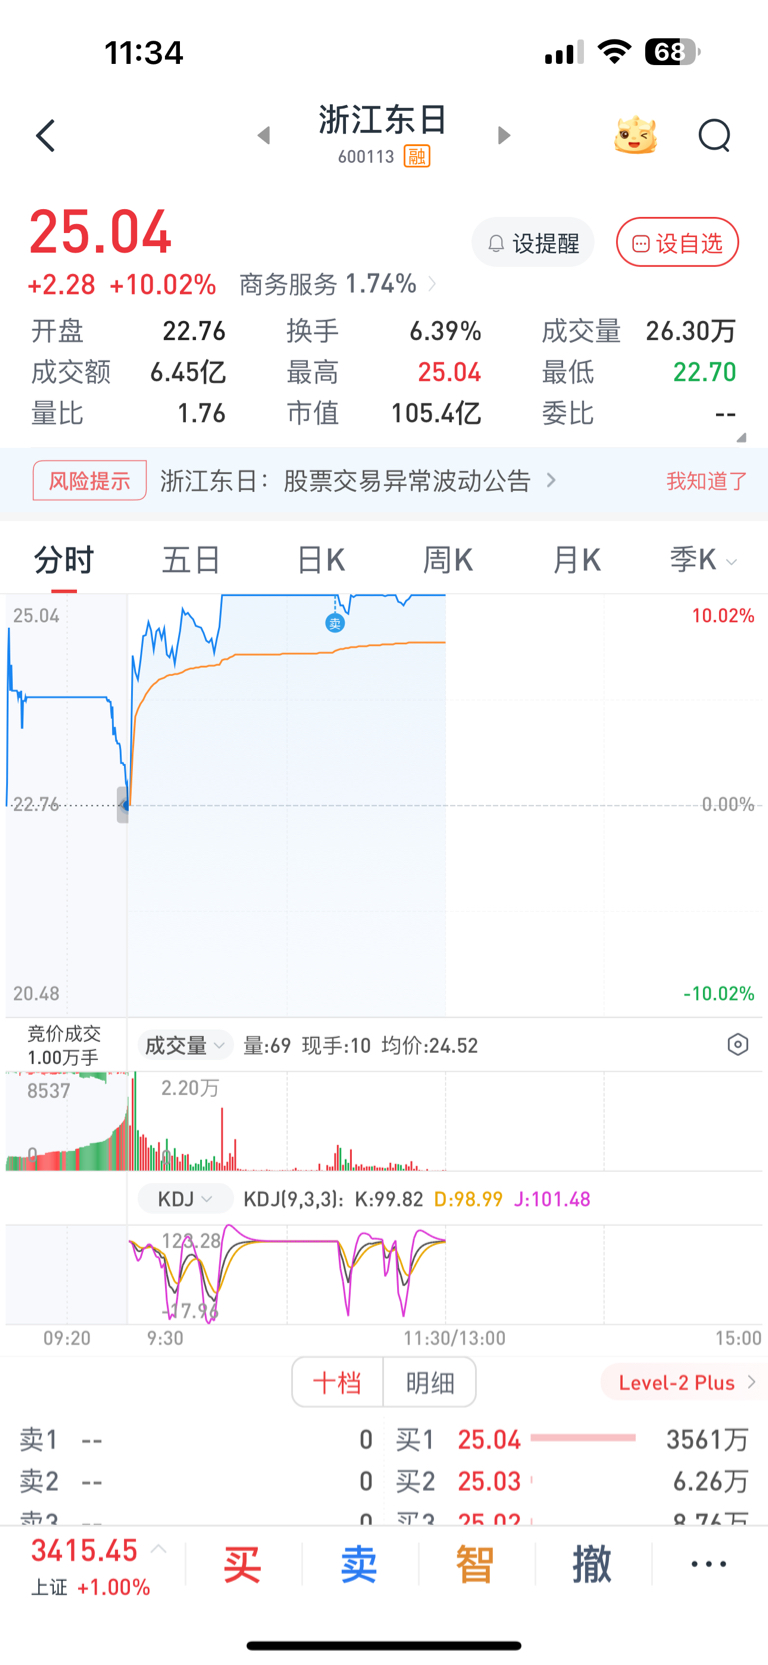Image resolution: width=768 pixels, height=1665 pixels.
Task: Add stock to watchlist via 设自选
Action: [677, 243]
